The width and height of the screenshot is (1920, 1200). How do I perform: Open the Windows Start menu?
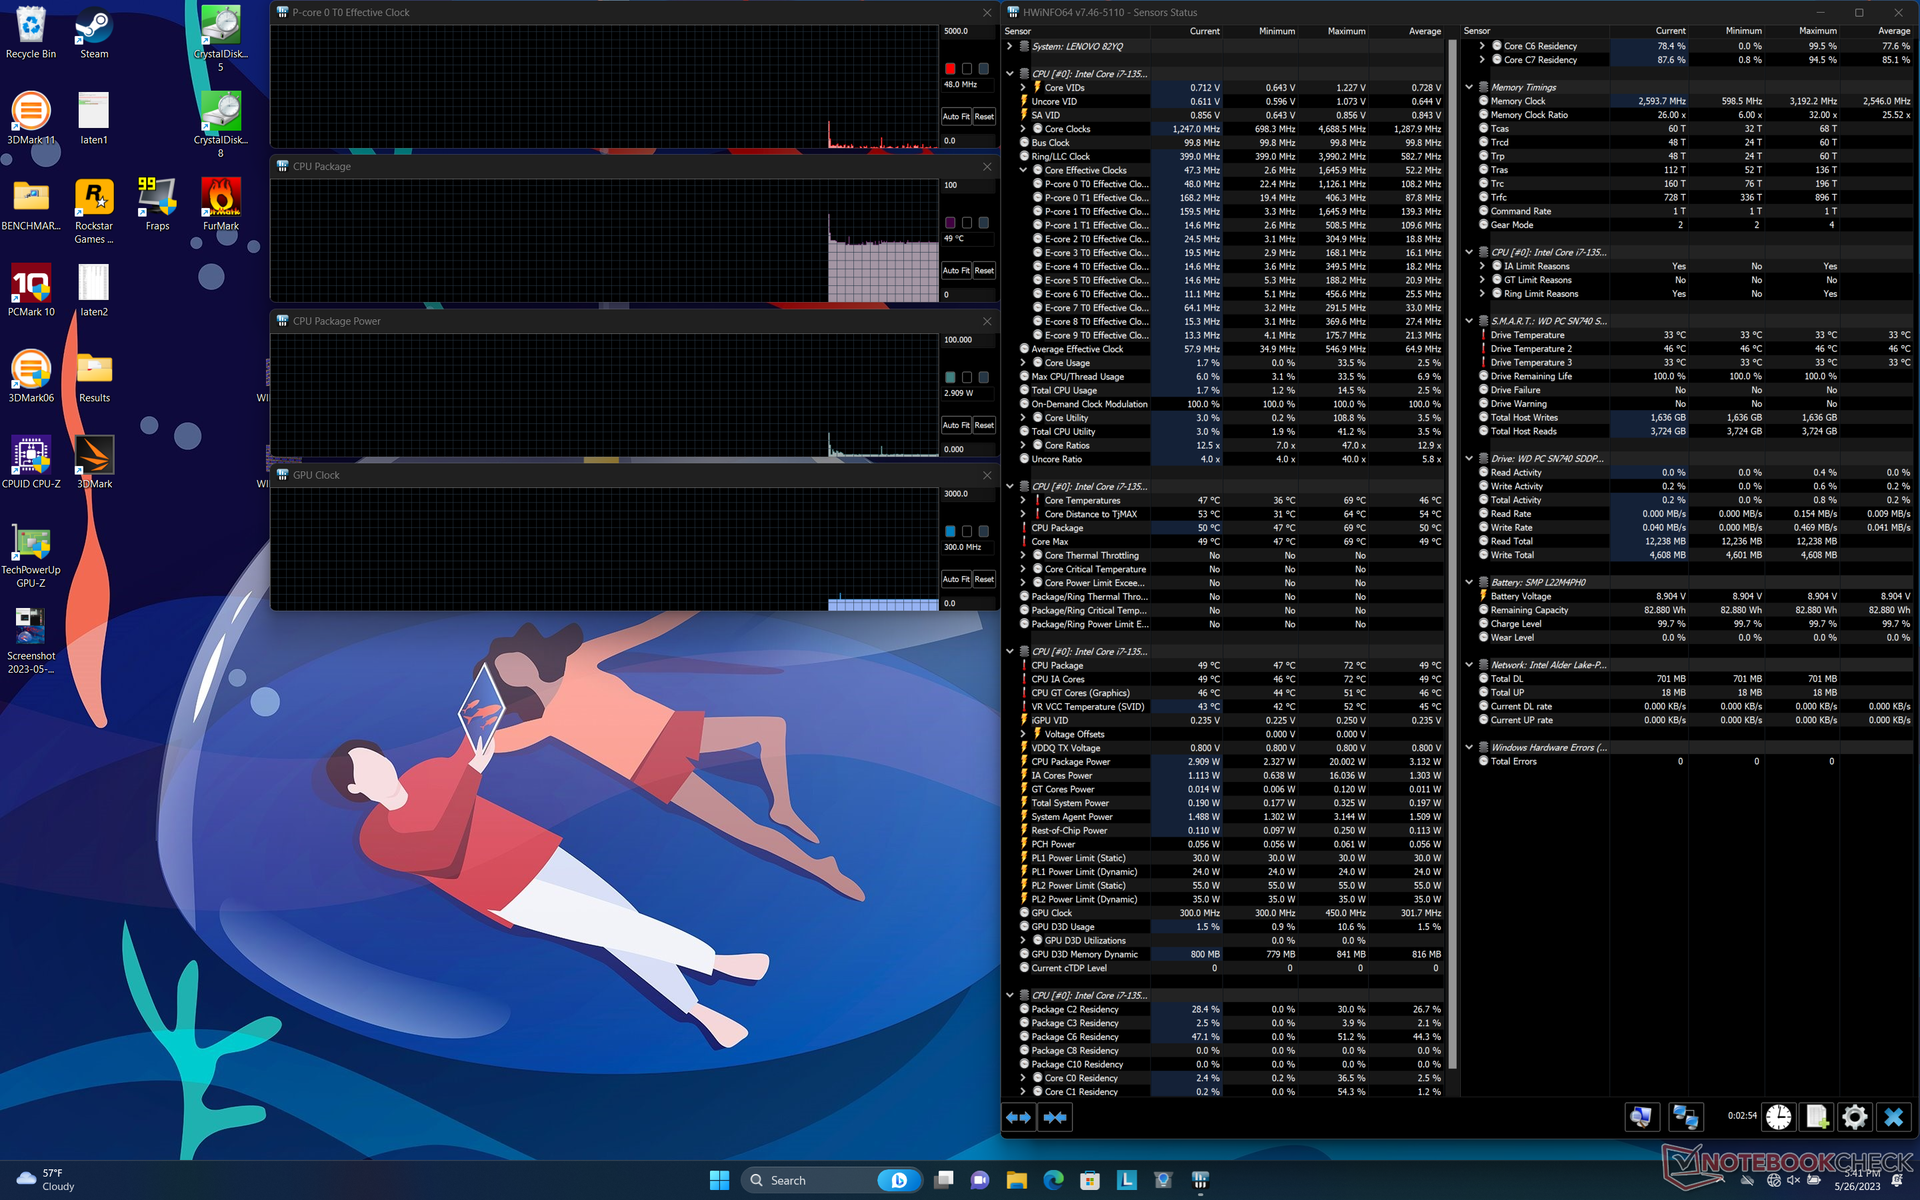pos(719,1180)
